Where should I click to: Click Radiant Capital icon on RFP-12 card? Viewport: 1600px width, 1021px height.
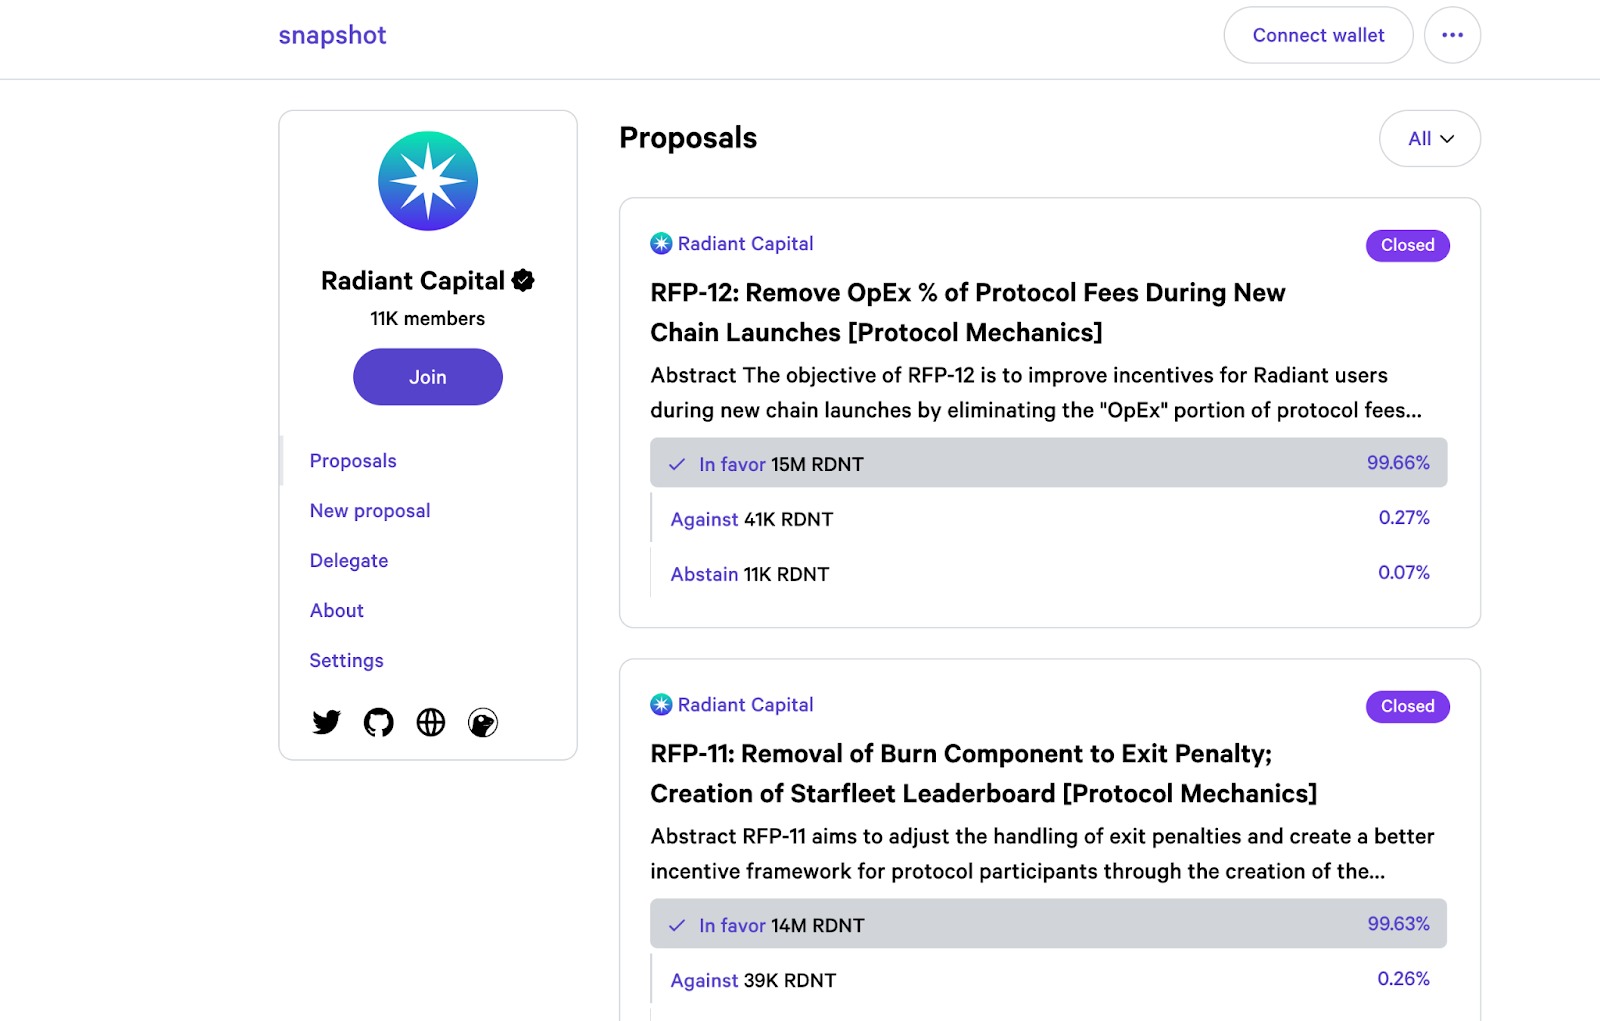[x=661, y=243]
